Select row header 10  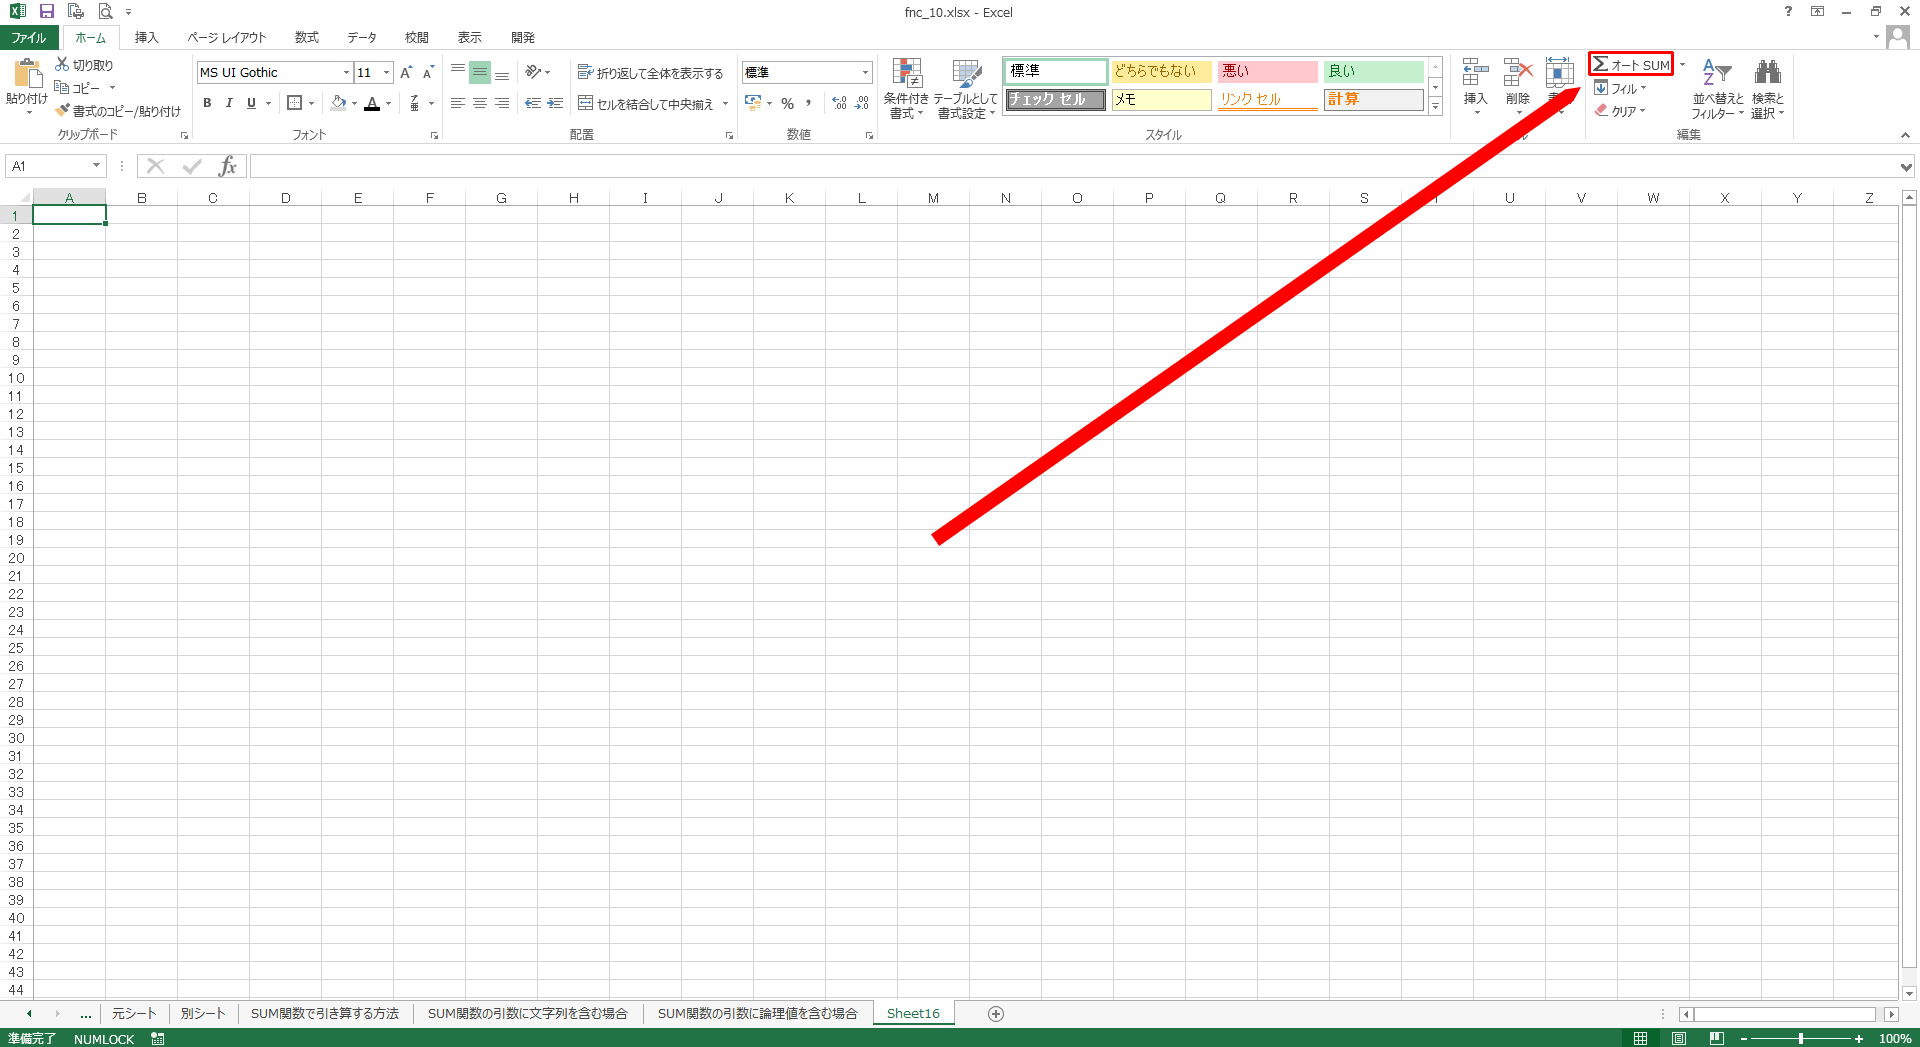click(16, 378)
